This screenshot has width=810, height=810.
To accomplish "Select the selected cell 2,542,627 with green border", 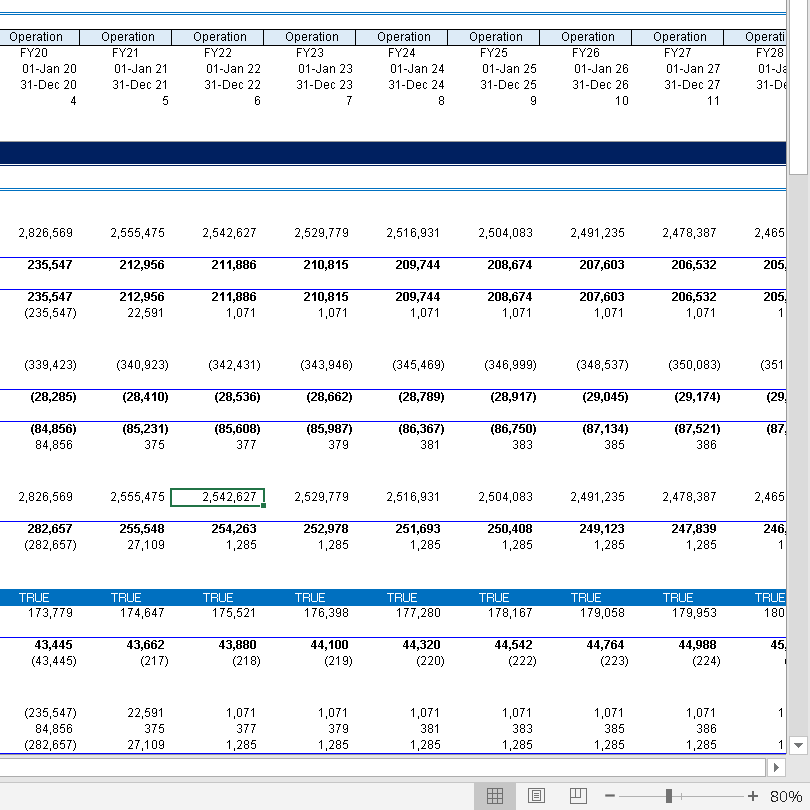I will point(217,497).
